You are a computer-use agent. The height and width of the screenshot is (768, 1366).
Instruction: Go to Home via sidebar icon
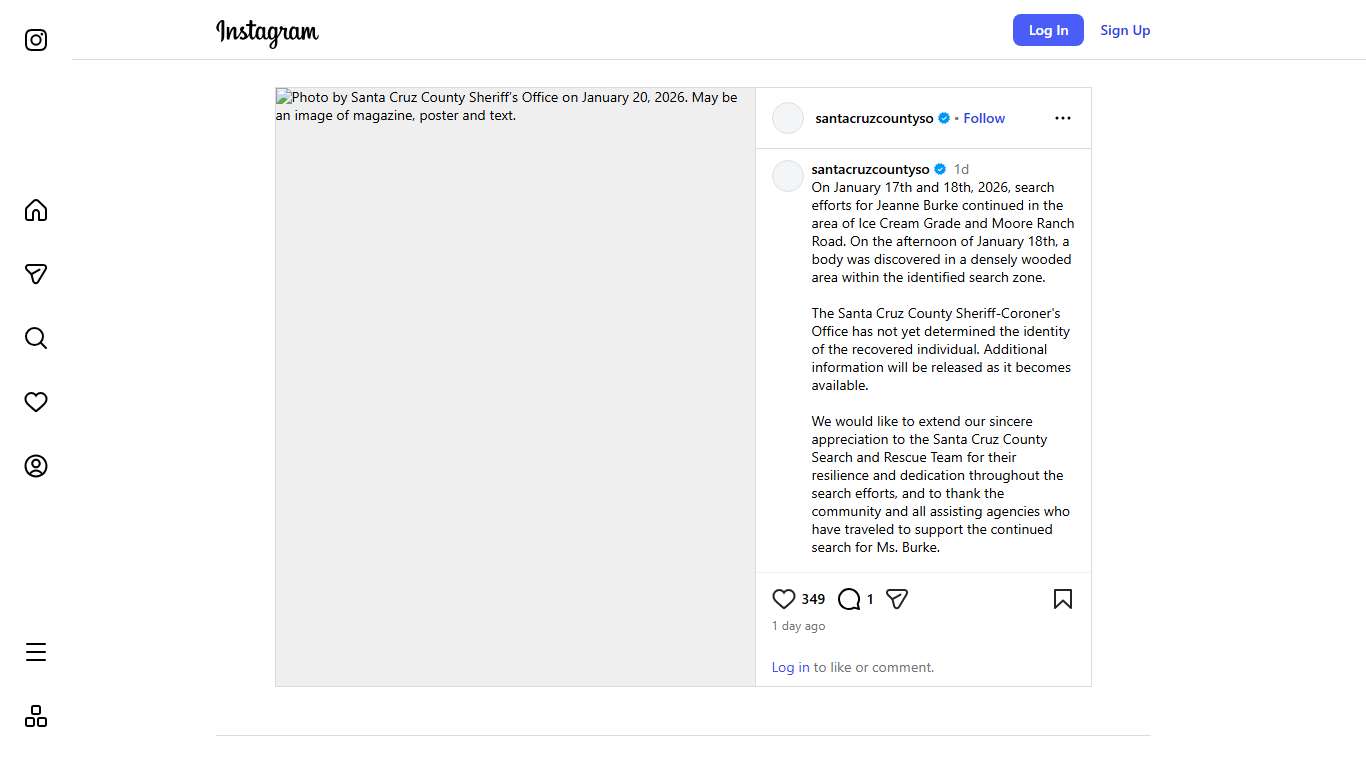click(36, 210)
